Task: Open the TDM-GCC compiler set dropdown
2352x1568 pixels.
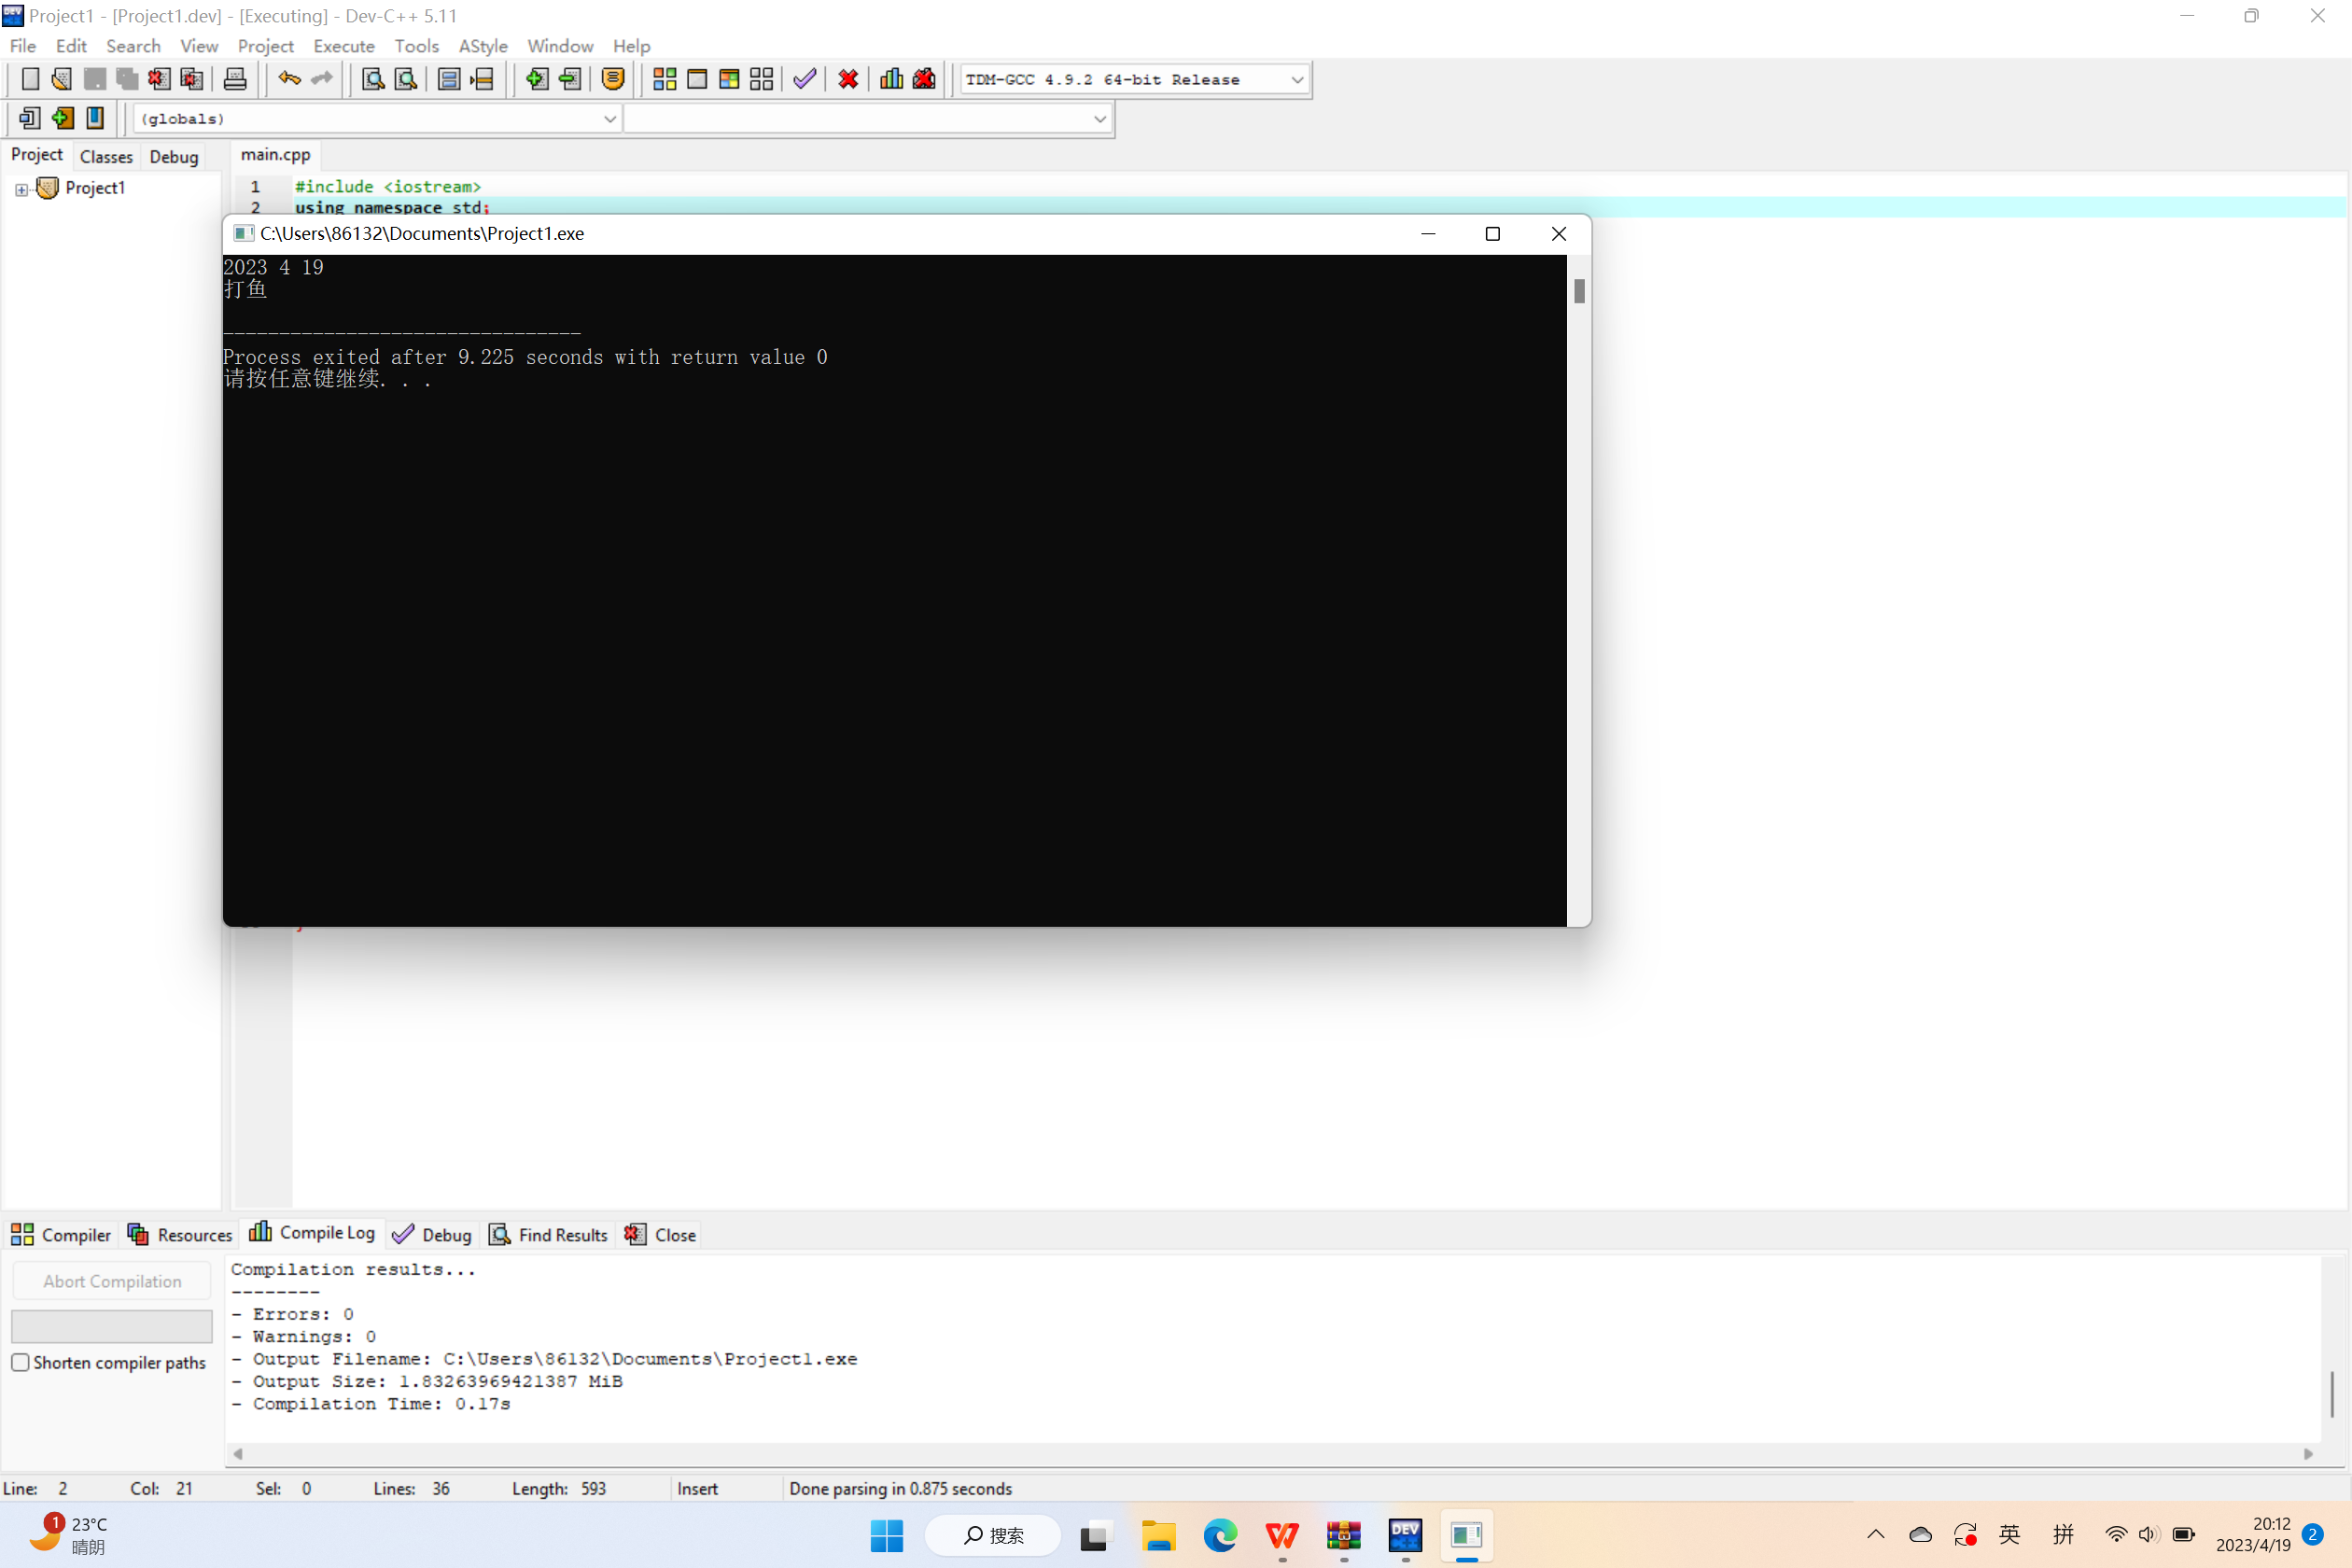Action: pos(1297,79)
